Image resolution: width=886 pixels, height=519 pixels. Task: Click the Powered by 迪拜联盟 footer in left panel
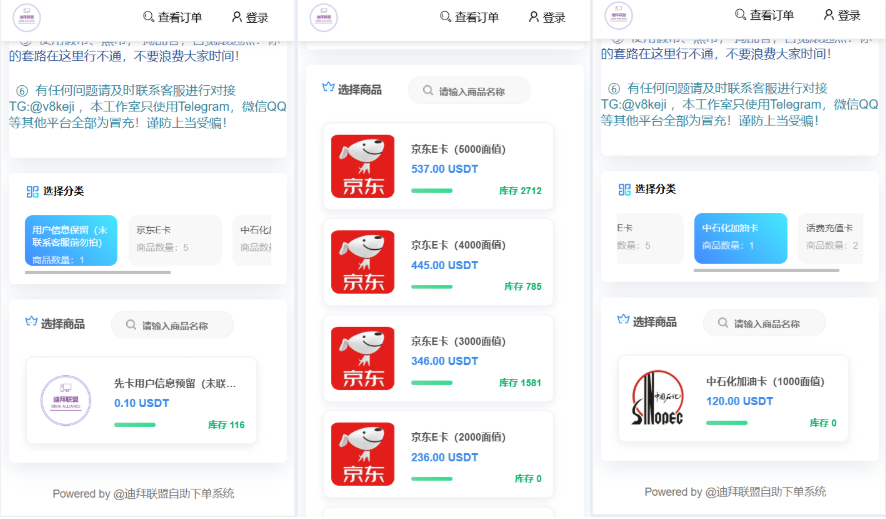(x=144, y=494)
